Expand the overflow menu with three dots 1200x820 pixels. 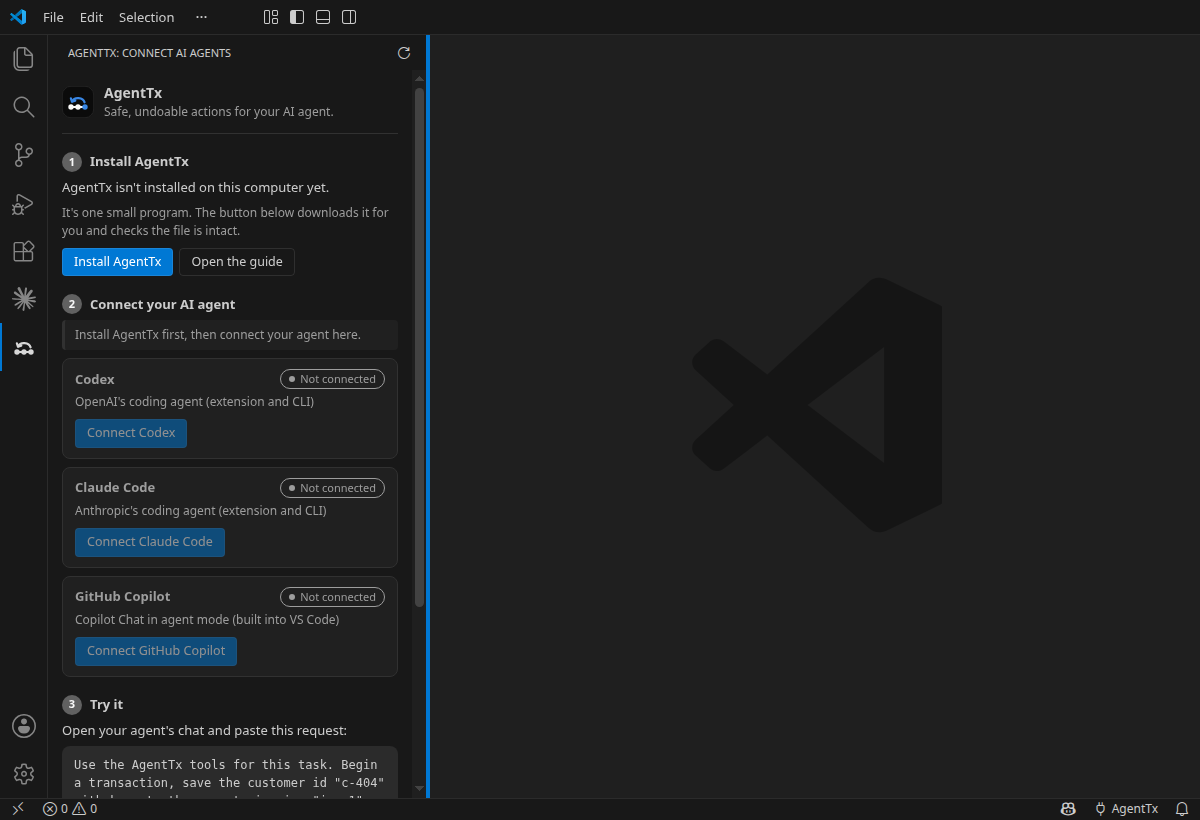(202, 17)
